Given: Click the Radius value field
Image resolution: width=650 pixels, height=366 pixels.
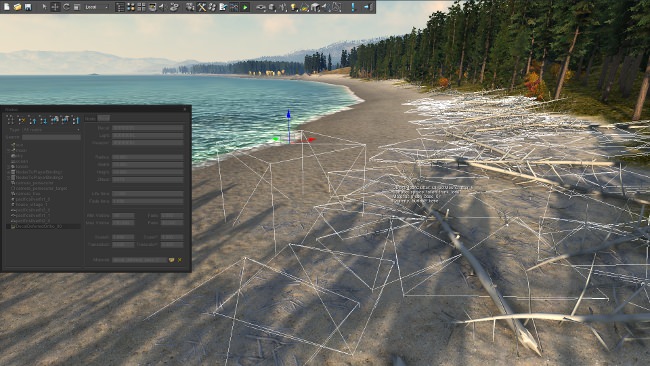Looking at the screenshot, I should point(148,158).
